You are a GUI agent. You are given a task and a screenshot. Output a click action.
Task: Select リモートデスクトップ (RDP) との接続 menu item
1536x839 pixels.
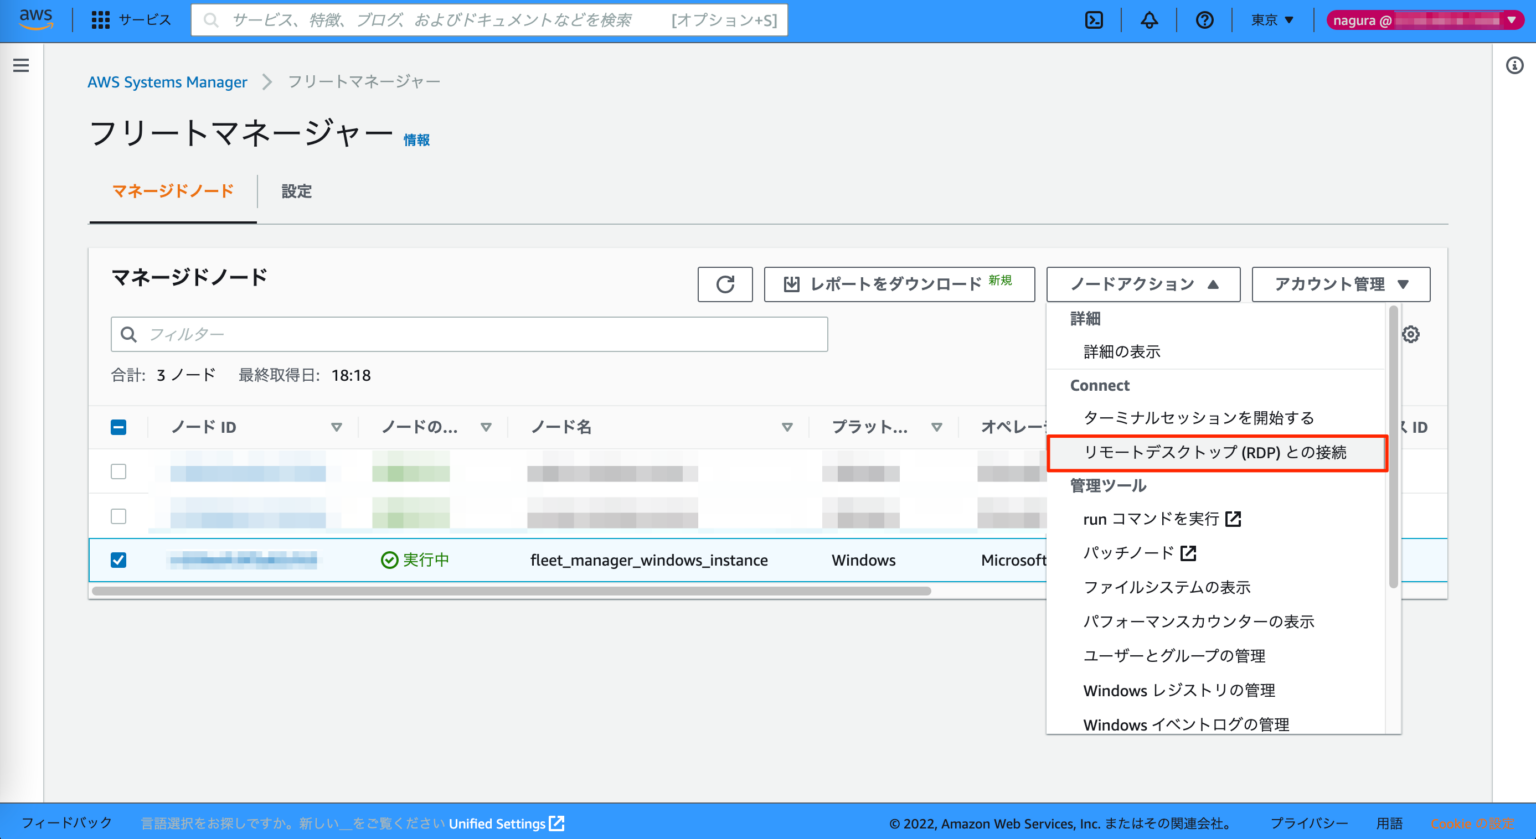pyautogui.click(x=1217, y=453)
